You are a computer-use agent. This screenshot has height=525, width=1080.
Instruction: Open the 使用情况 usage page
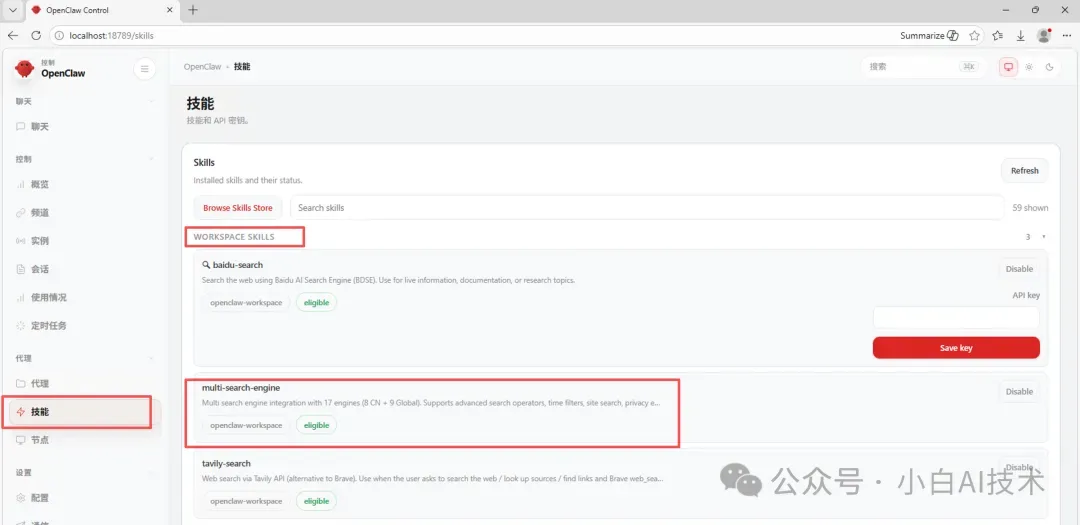84,298
